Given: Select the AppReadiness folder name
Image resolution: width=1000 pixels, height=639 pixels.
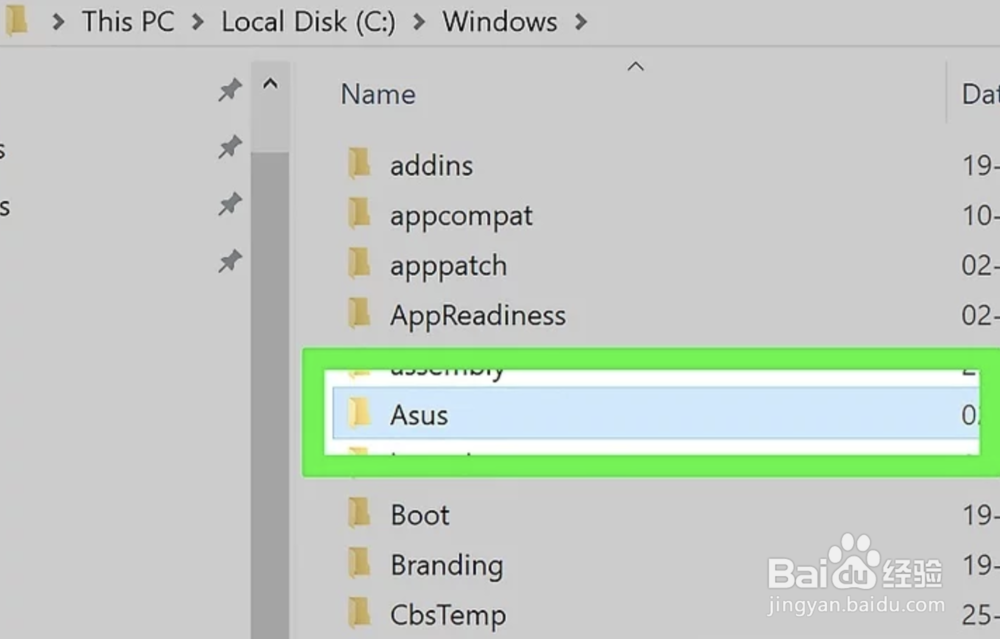Looking at the screenshot, I should point(477,315).
